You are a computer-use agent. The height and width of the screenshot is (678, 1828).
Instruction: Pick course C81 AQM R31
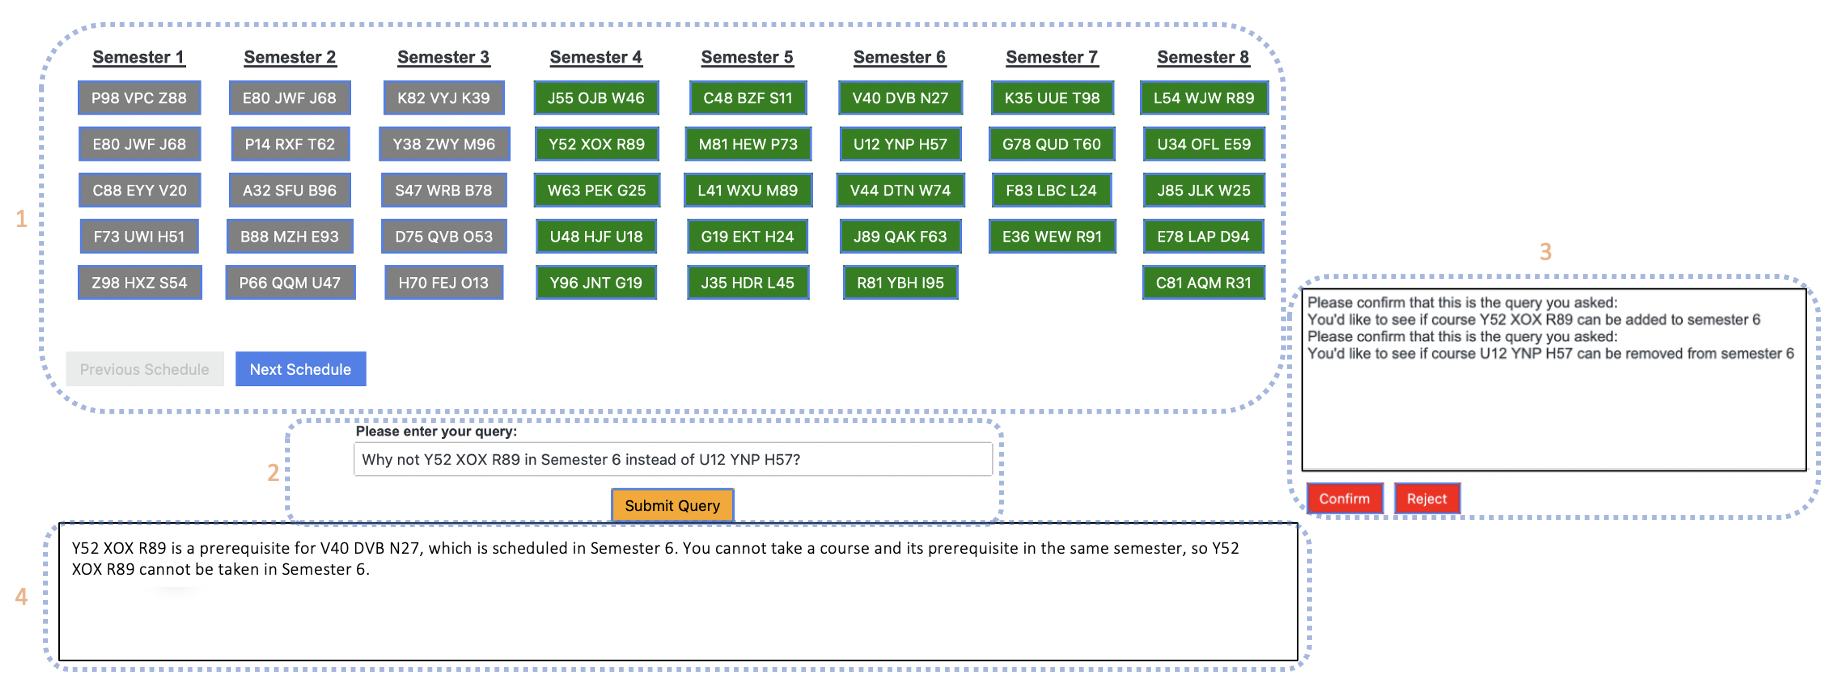click(1204, 282)
